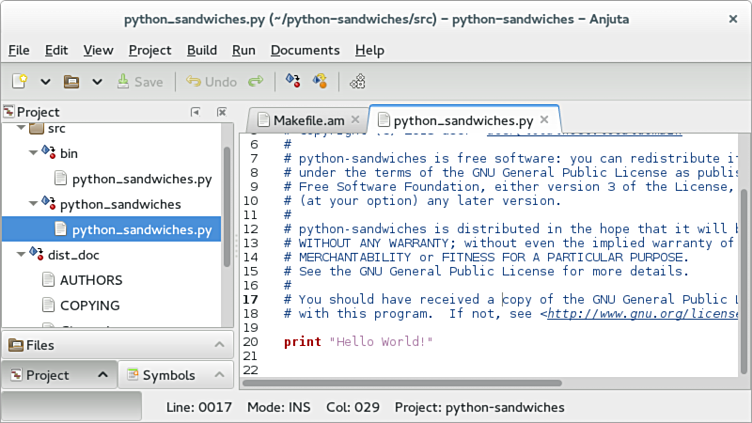Click the toolbar icon left of the gears icon
The image size is (752, 423).
320,81
